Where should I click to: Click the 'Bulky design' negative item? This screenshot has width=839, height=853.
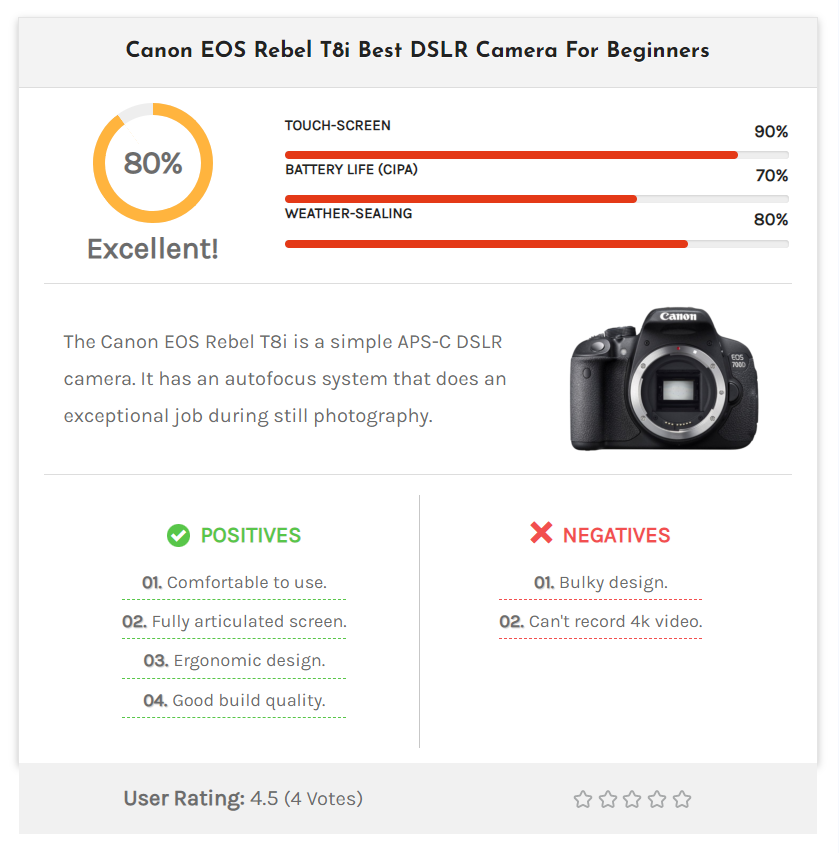[x=600, y=582]
